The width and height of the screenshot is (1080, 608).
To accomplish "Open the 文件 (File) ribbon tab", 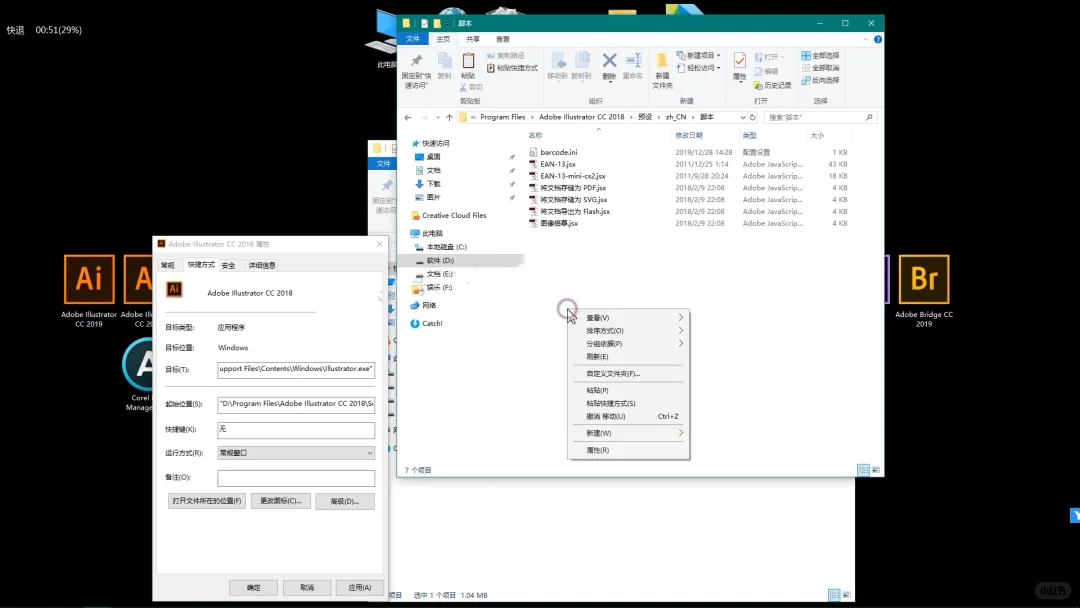I will pyautogui.click(x=413, y=39).
